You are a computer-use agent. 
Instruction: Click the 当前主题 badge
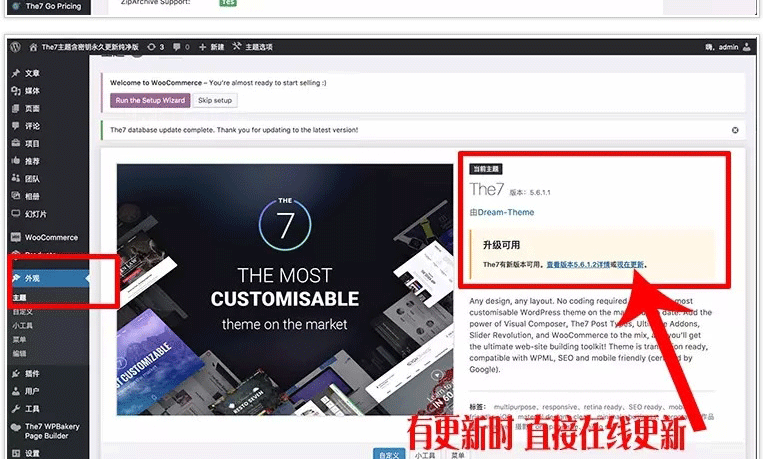tap(486, 169)
